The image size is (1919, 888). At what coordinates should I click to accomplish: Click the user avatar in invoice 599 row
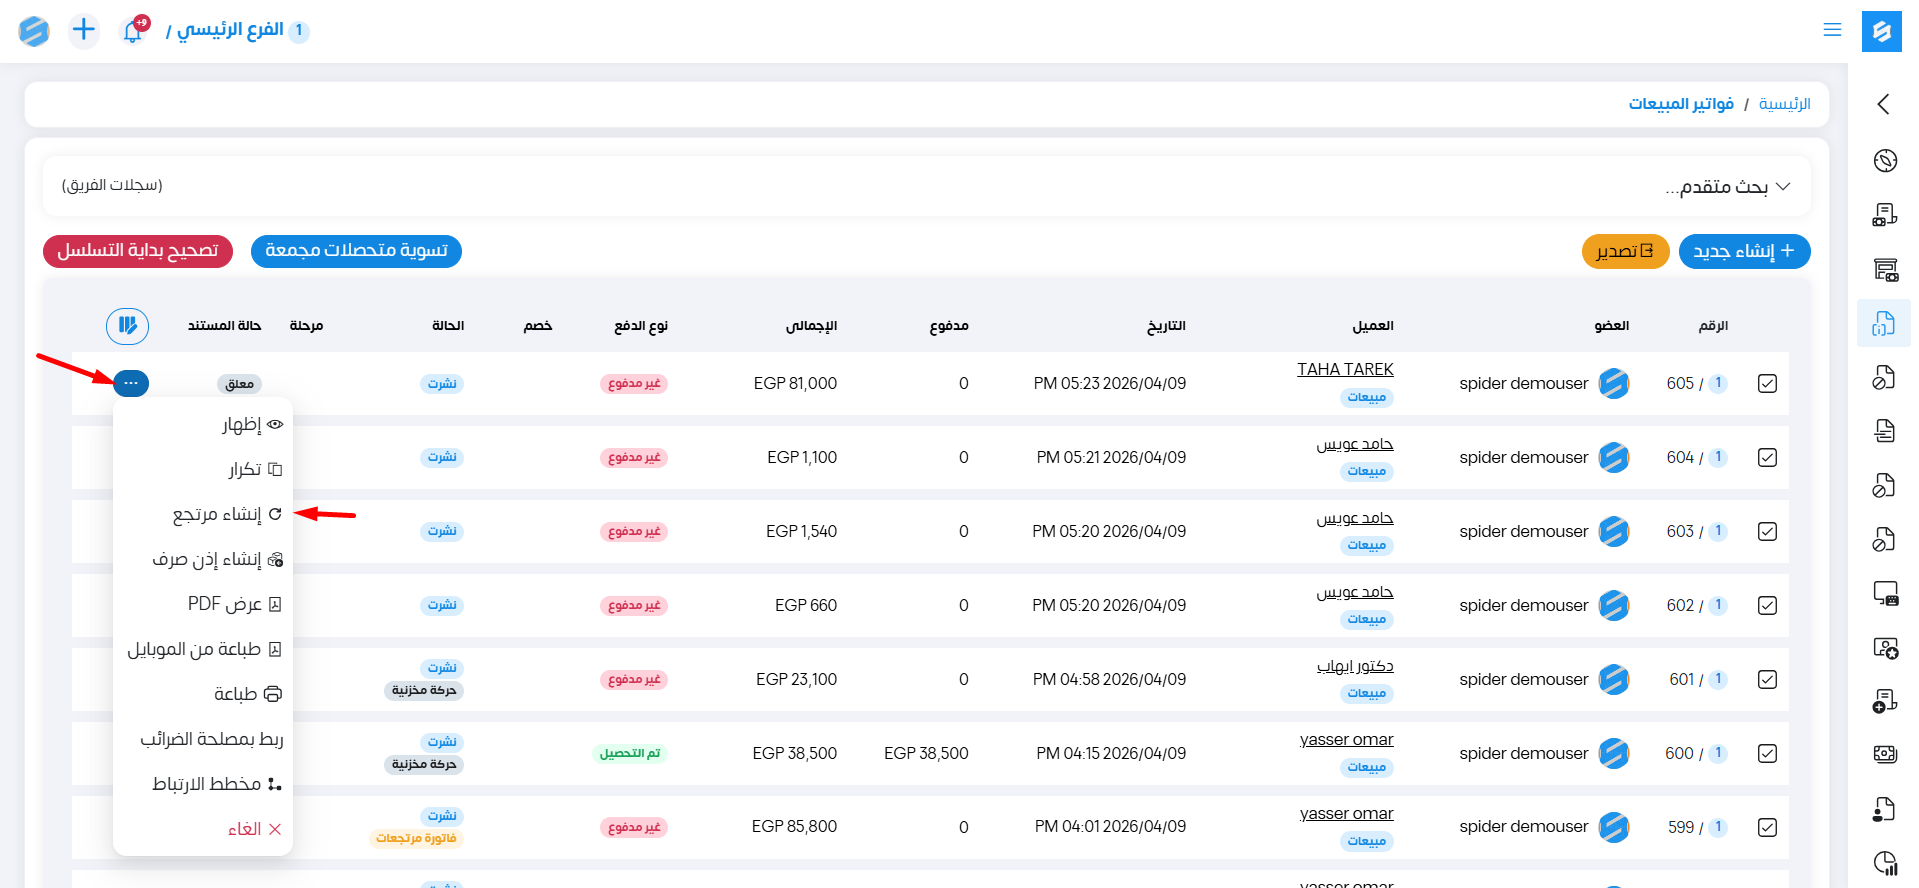(x=1614, y=827)
